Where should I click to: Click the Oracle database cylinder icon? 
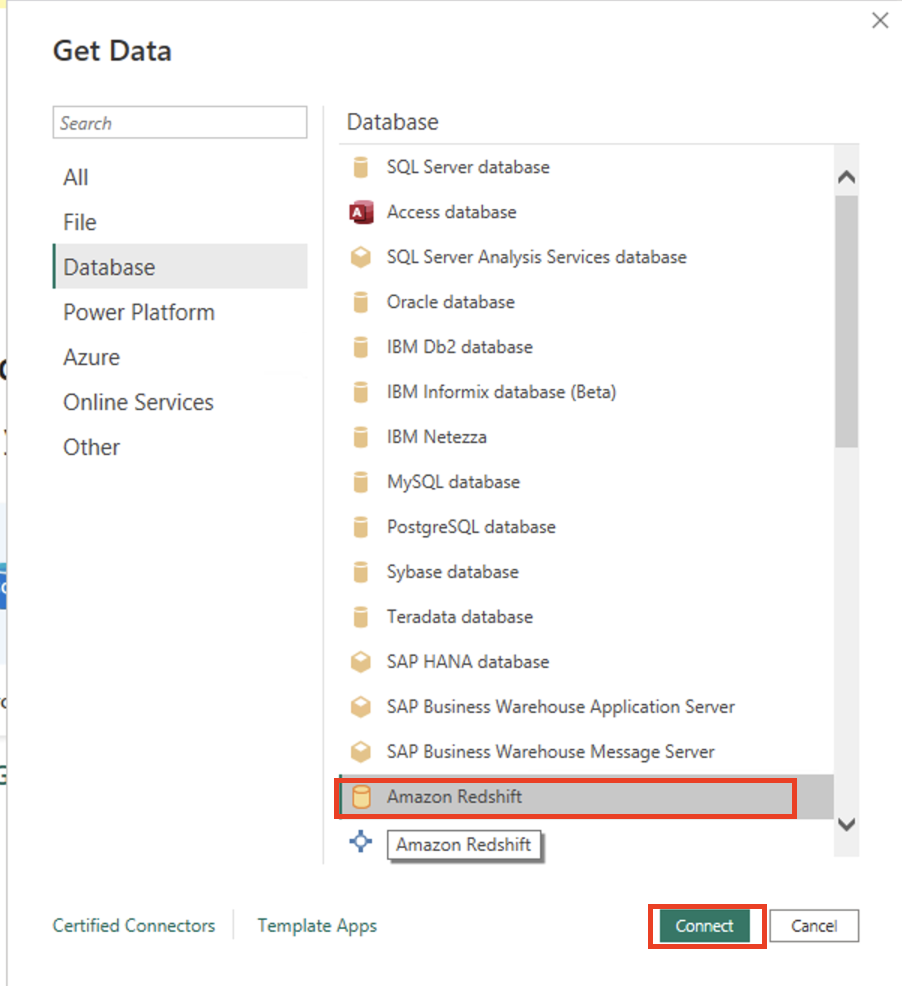[x=360, y=302]
